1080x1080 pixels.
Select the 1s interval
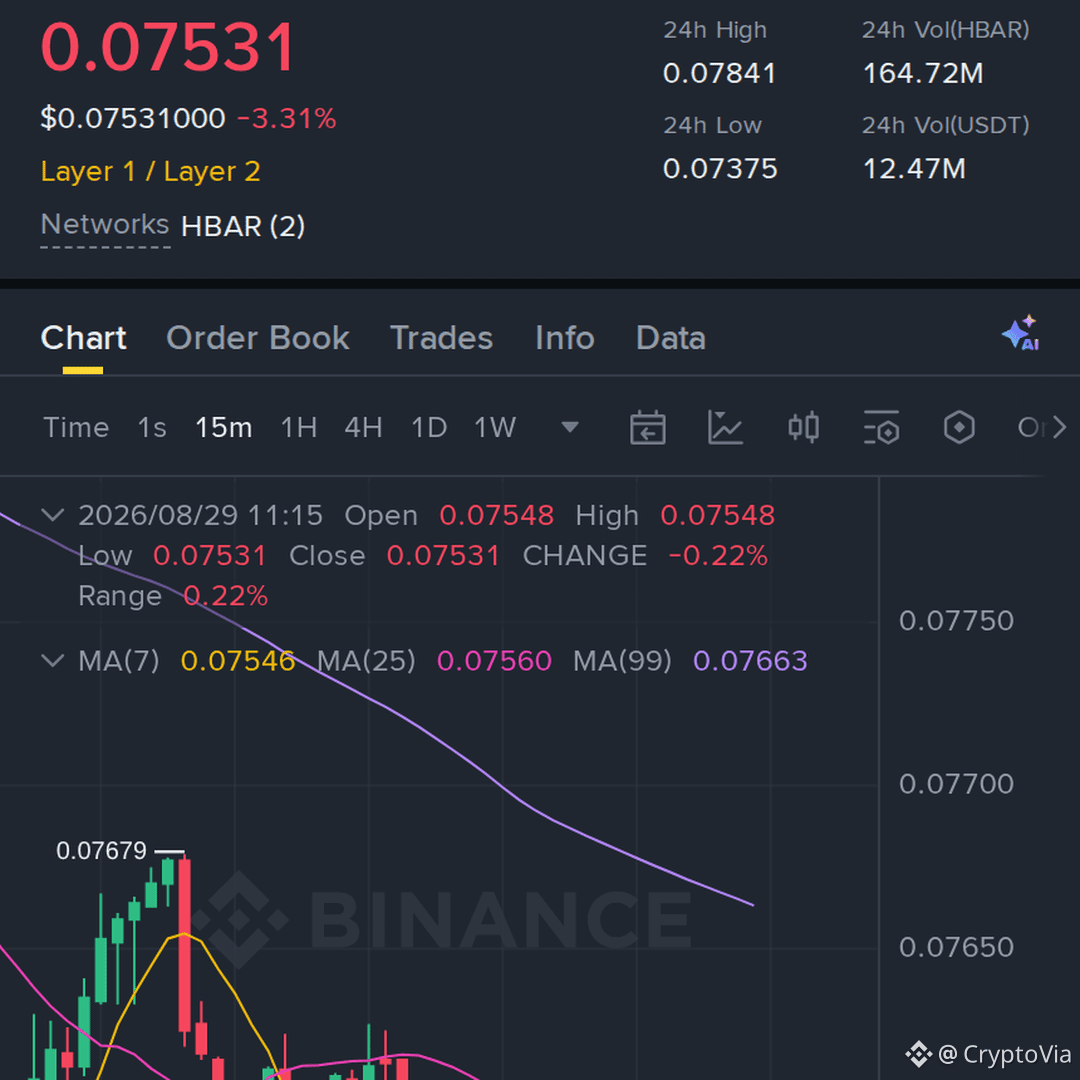pyautogui.click(x=152, y=428)
